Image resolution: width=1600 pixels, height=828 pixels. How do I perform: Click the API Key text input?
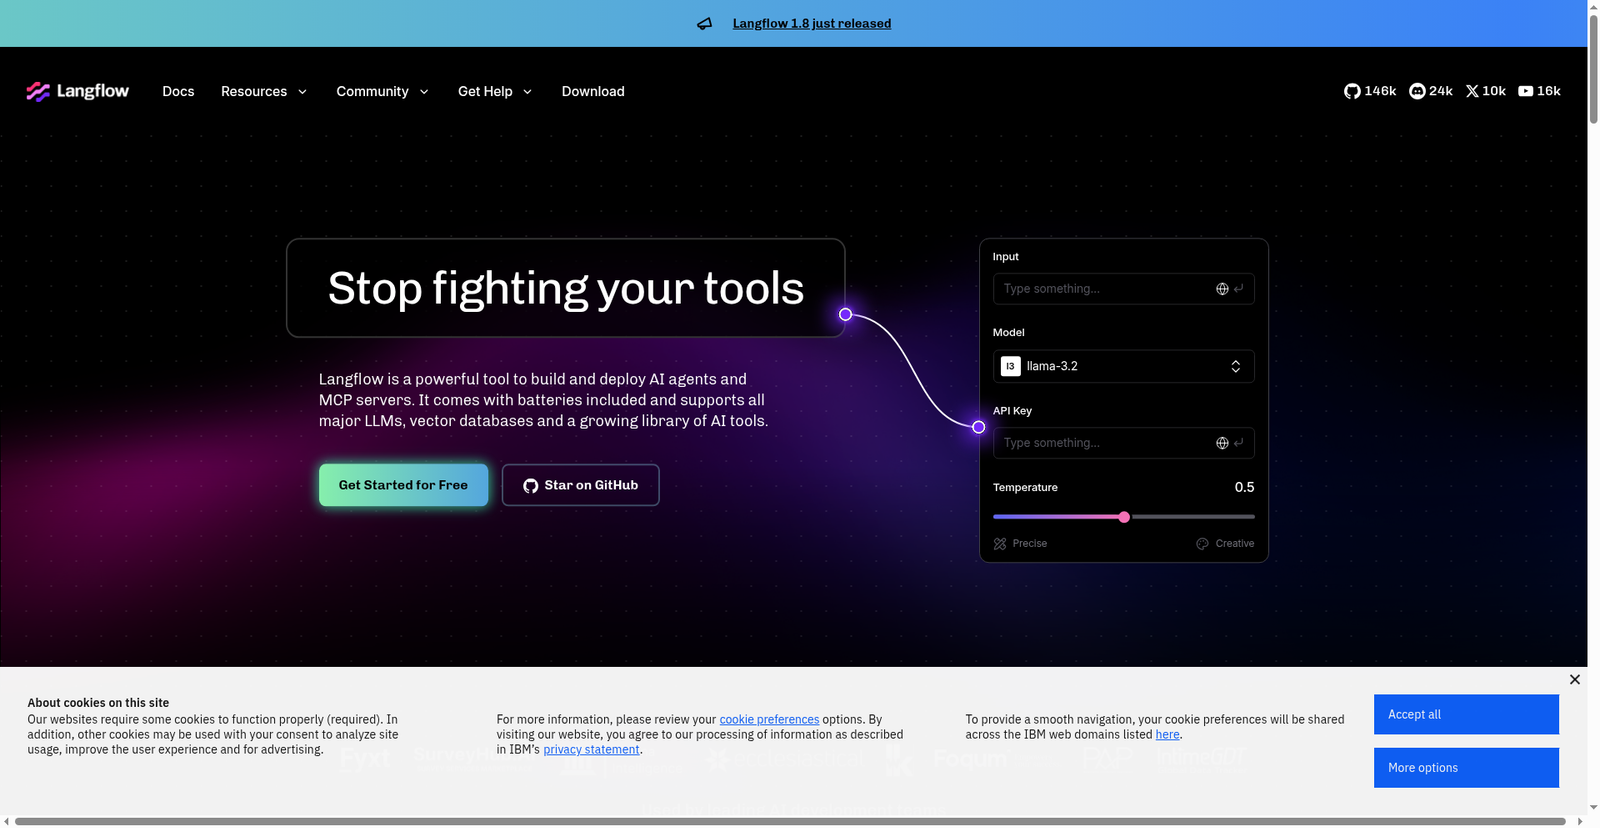1100,443
